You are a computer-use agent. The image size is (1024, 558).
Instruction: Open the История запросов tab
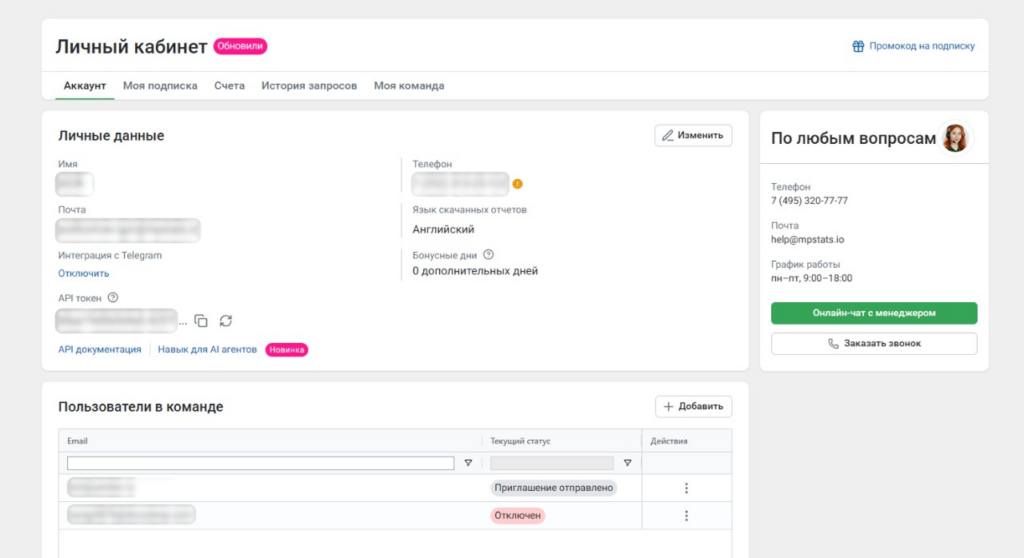[x=309, y=86]
